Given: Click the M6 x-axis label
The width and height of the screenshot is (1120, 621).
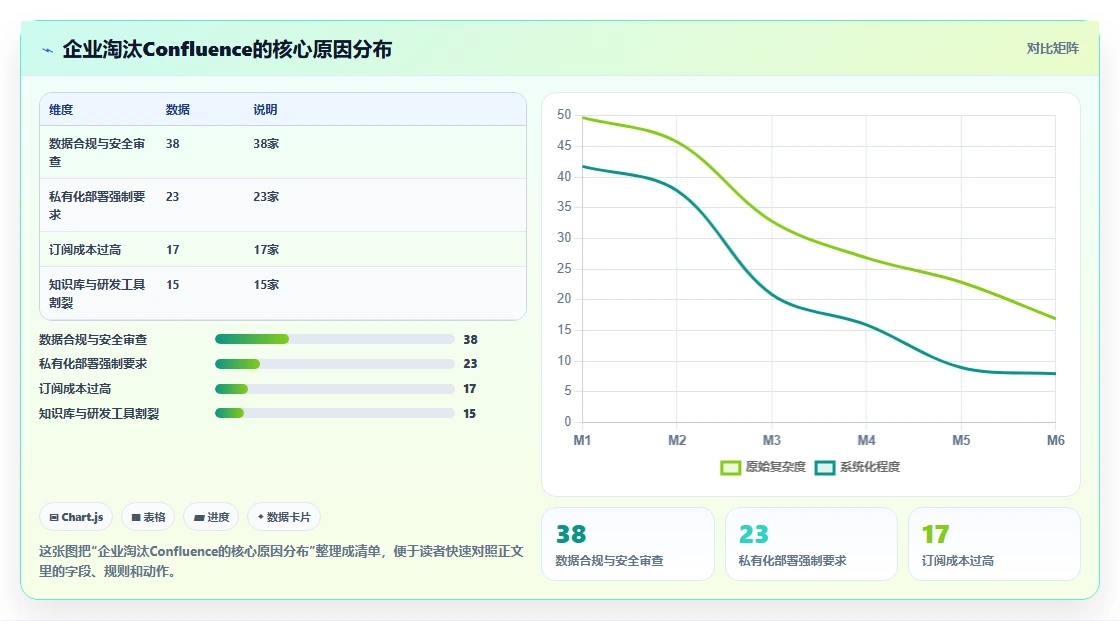Looking at the screenshot, I should tap(1055, 440).
